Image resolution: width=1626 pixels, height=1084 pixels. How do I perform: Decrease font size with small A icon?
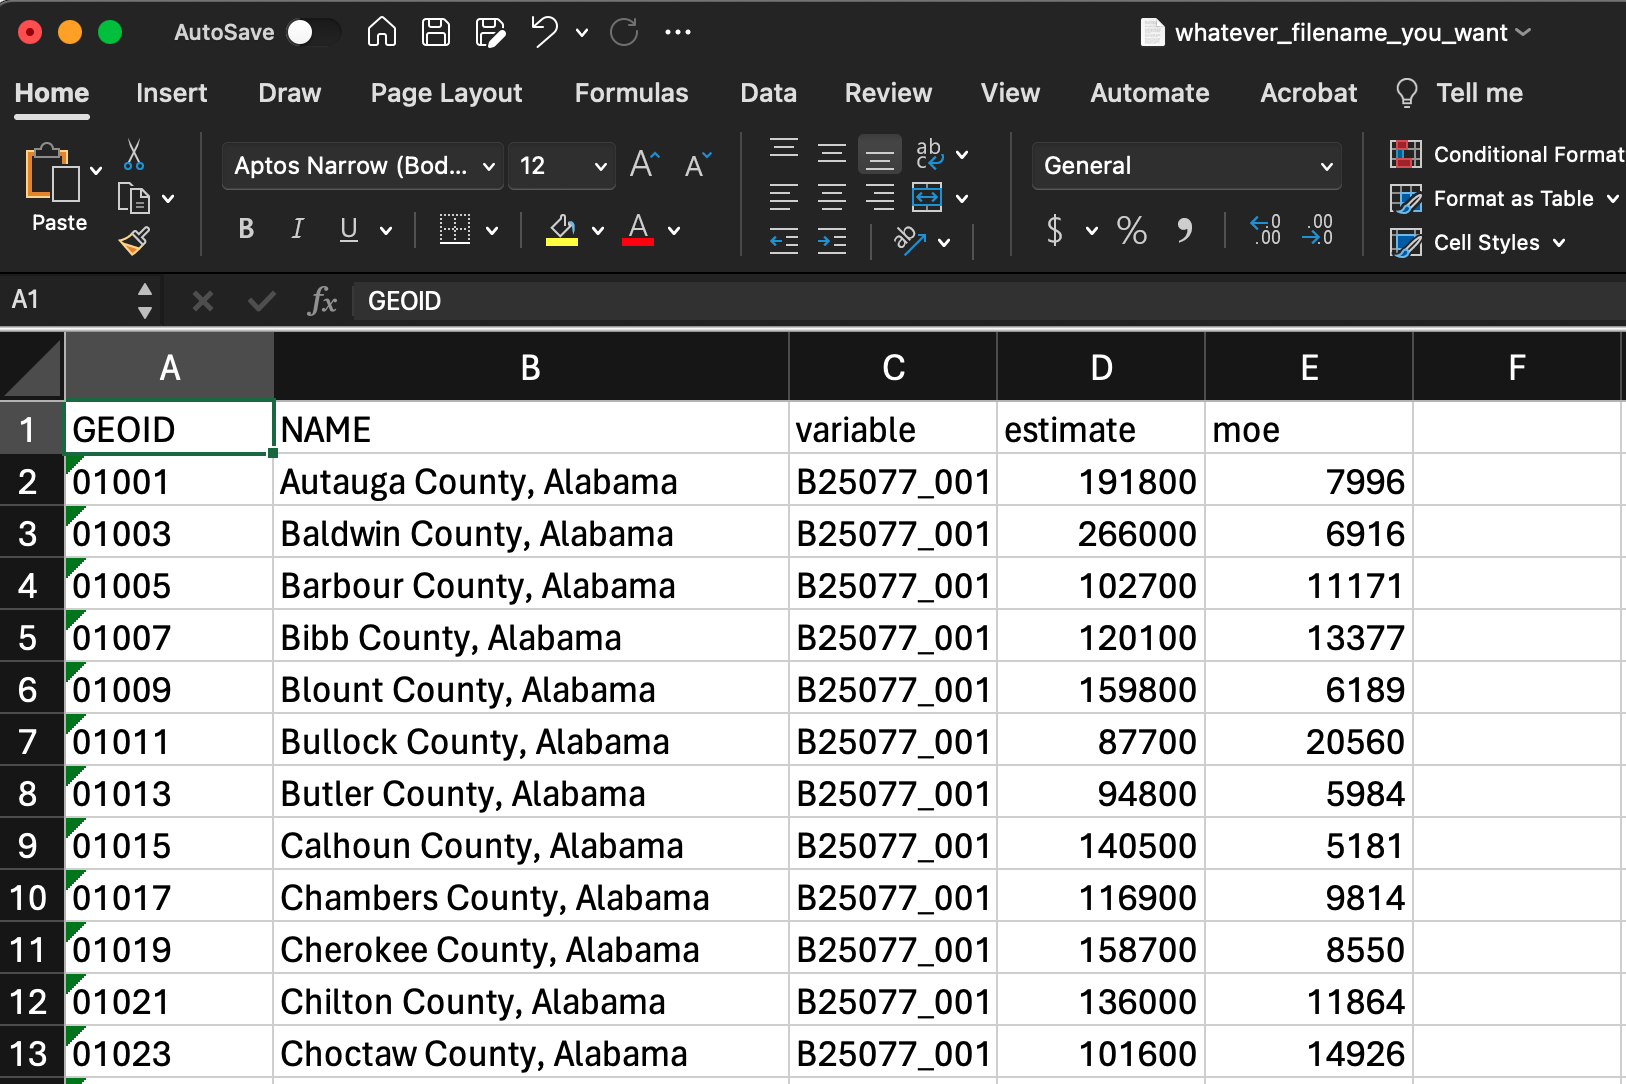[698, 164]
